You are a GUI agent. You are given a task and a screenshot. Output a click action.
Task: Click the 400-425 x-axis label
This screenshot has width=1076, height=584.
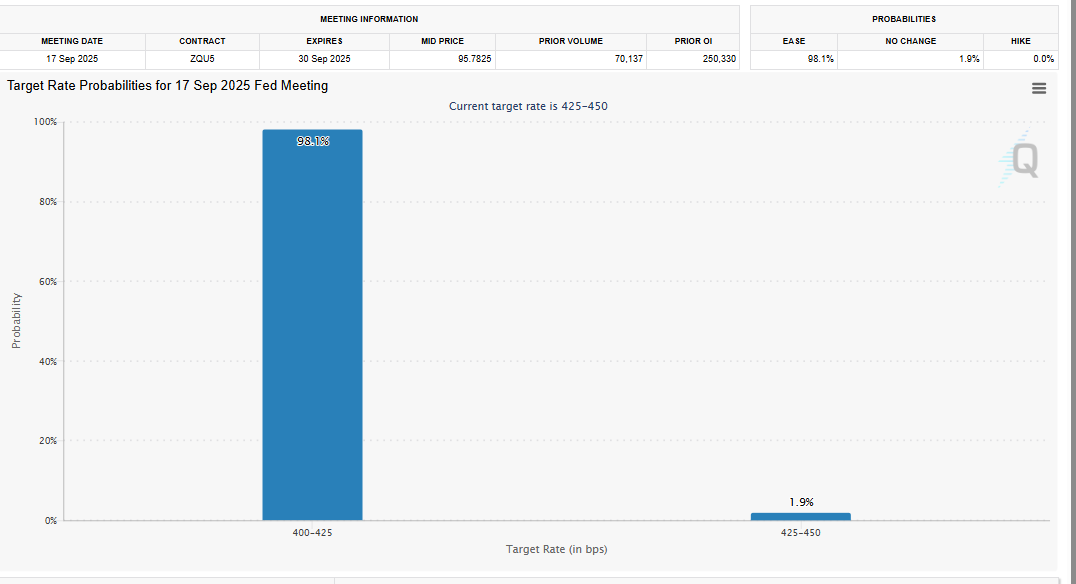(x=312, y=533)
